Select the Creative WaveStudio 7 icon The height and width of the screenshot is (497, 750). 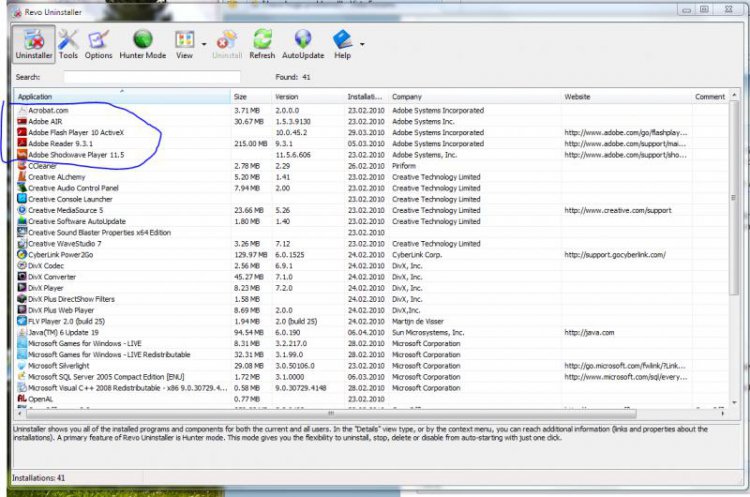click(x=22, y=243)
